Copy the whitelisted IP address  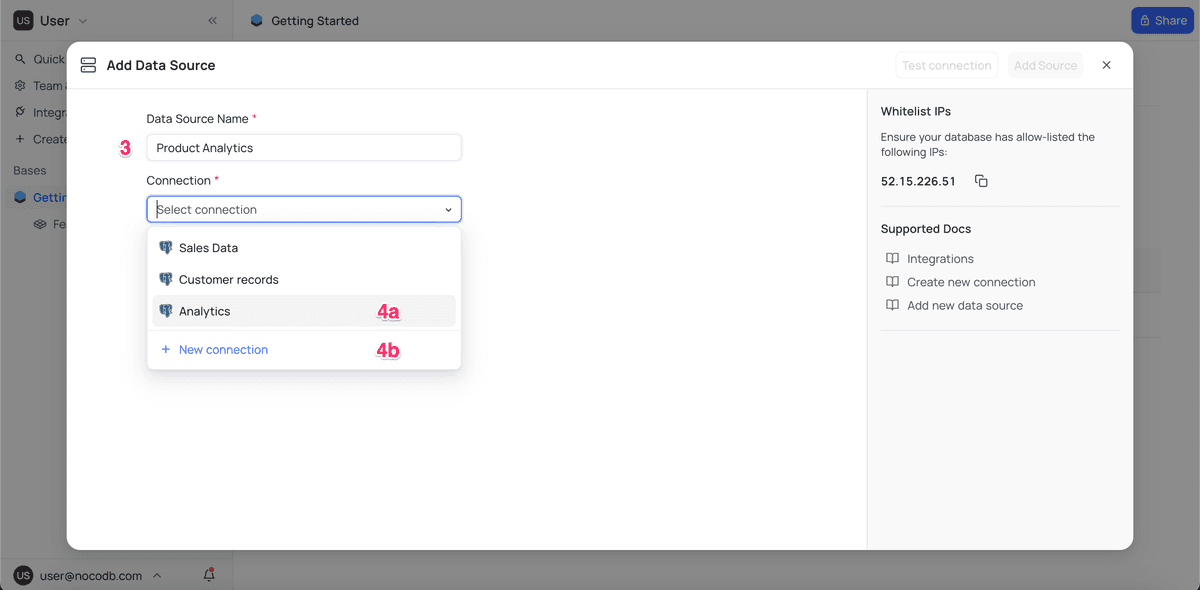(980, 181)
